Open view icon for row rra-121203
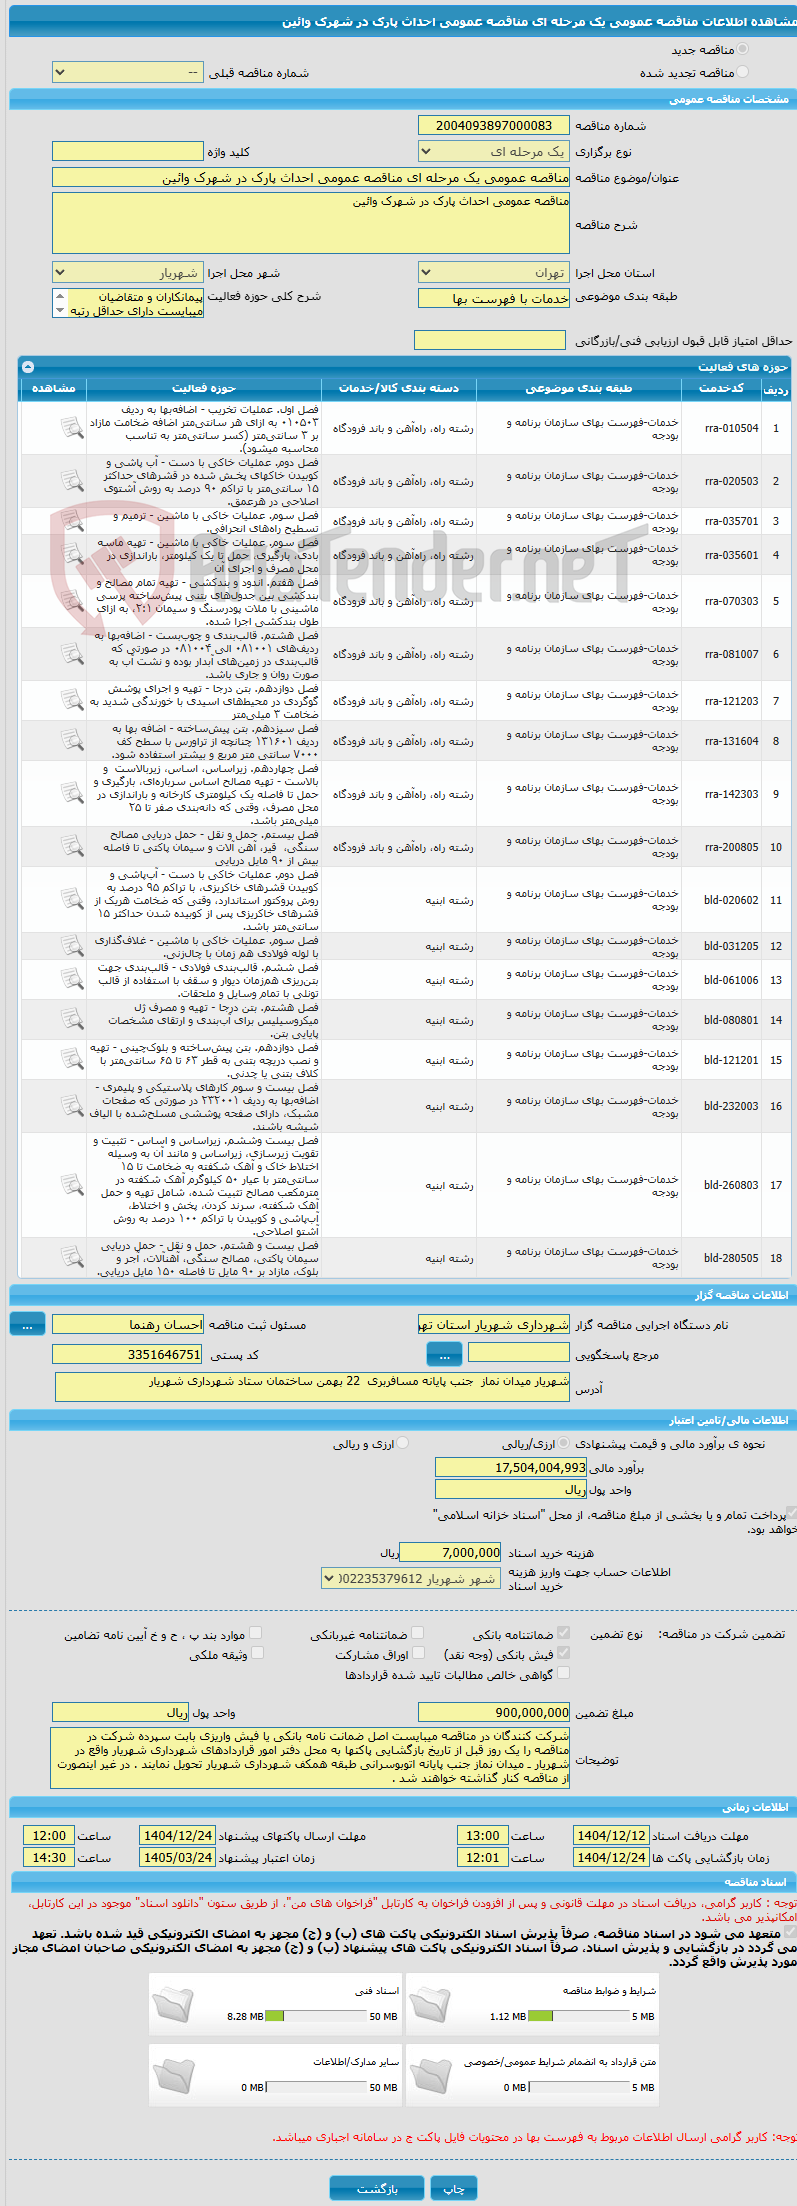Viewport: 797px width, 2206px height. 72,701
